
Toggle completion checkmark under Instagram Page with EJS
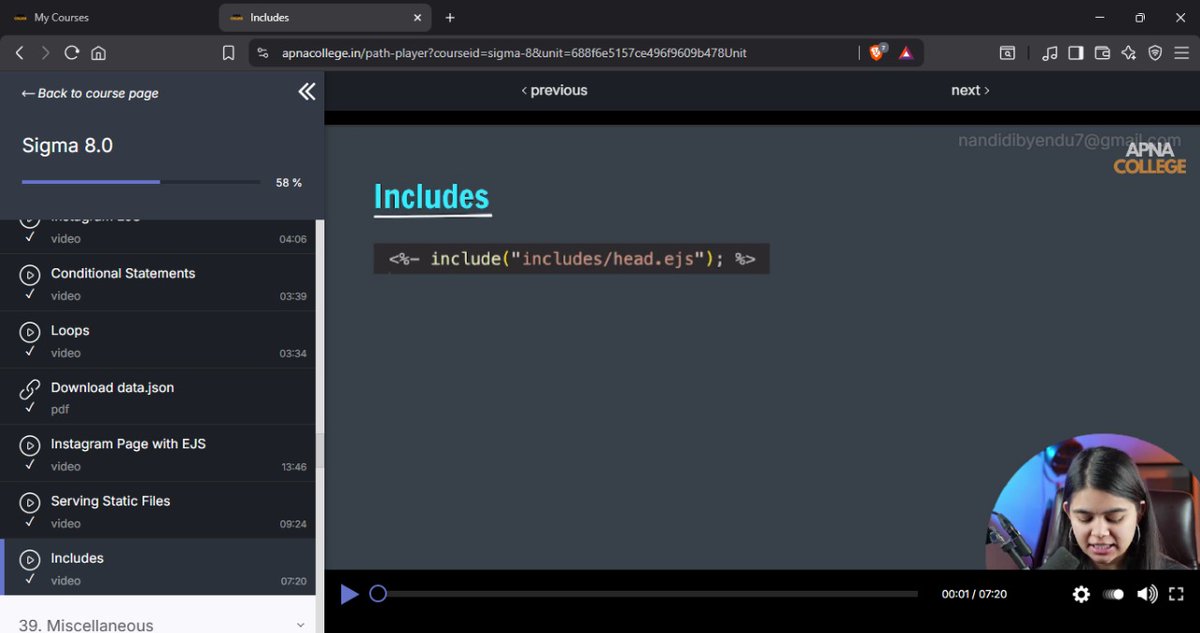(30, 466)
